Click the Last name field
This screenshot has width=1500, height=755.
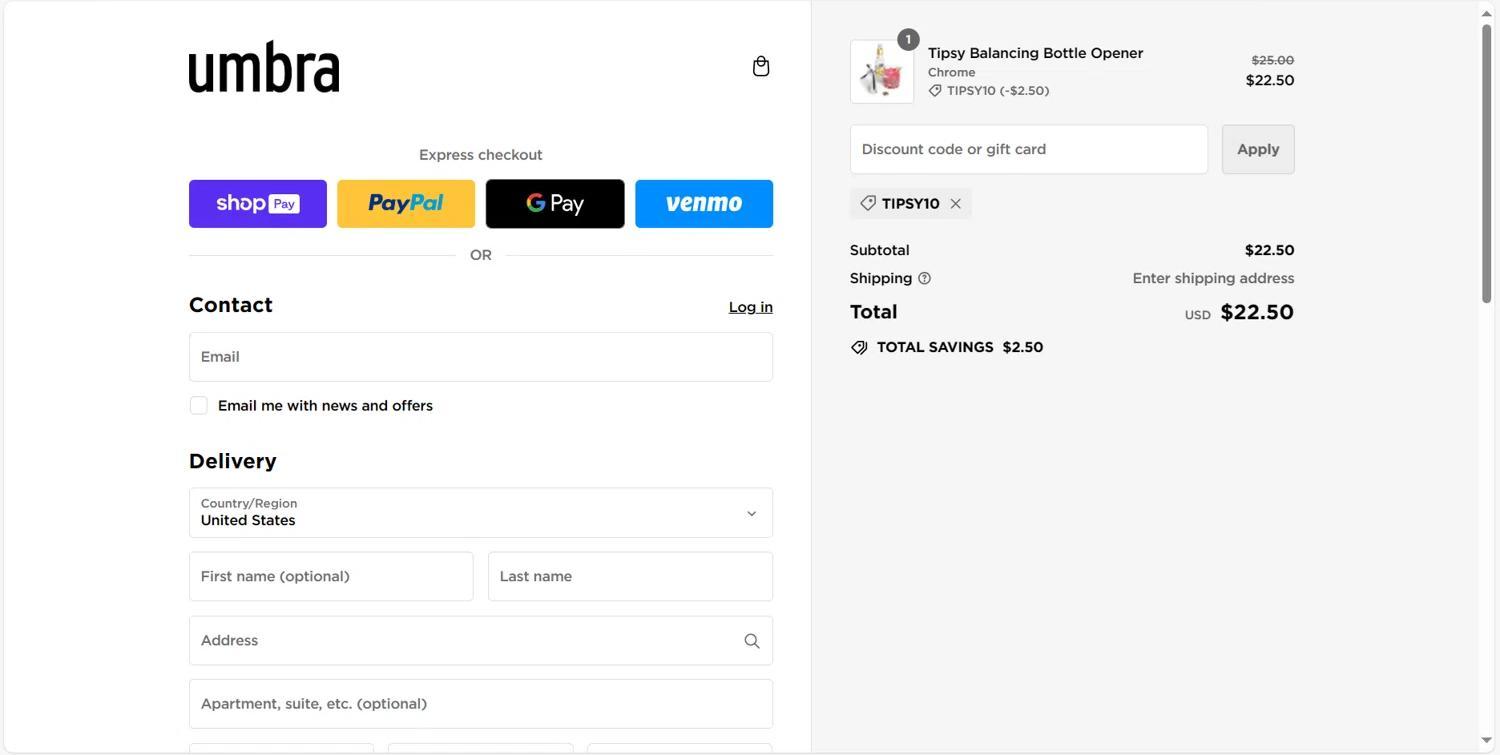630,576
